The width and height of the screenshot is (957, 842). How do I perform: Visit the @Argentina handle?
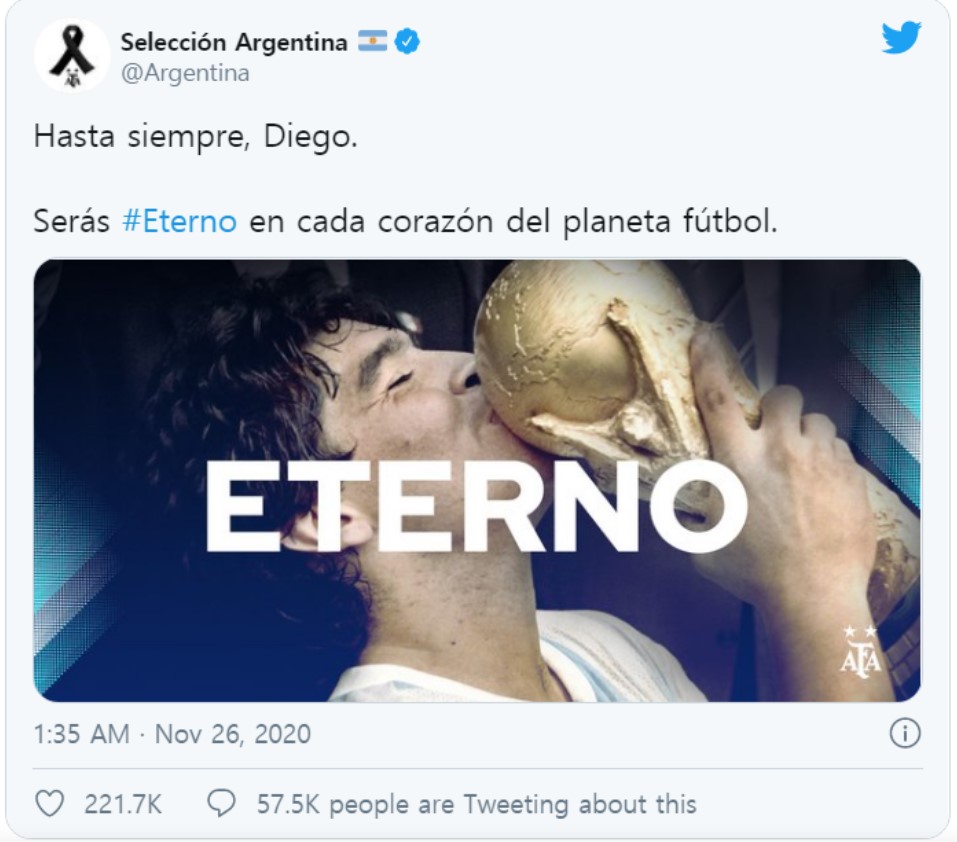[186, 73]
